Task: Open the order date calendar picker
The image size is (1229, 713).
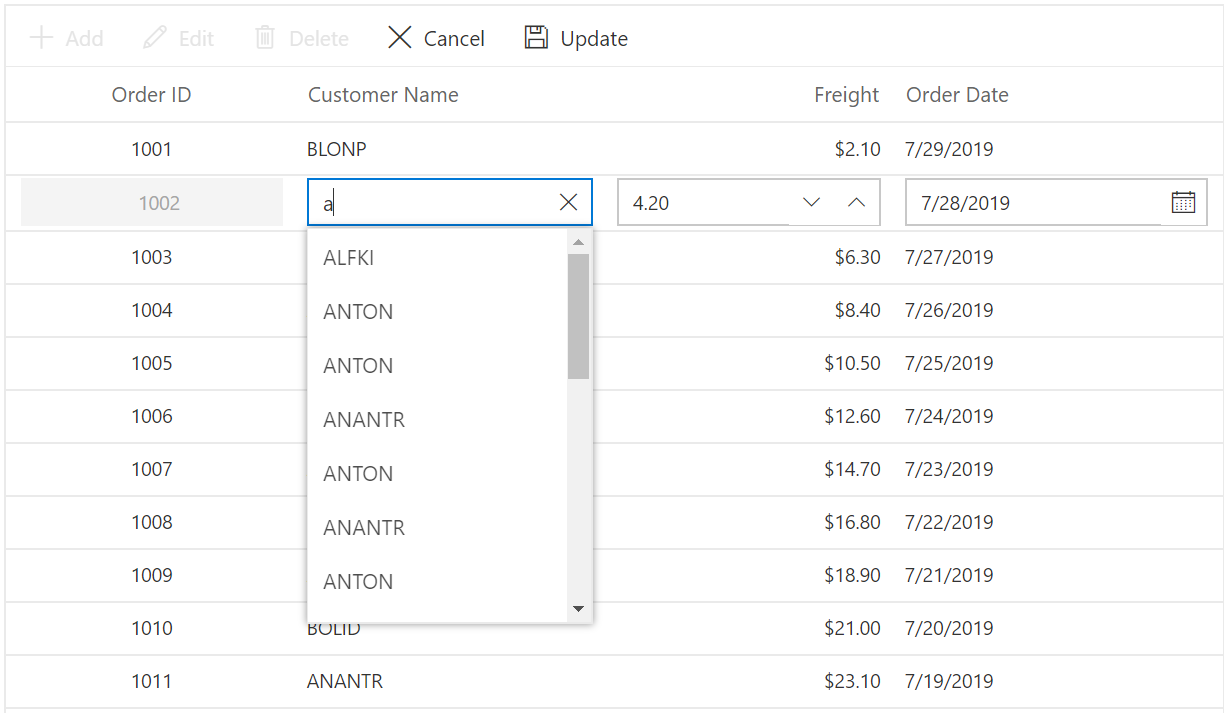Action: click(x=1183, y=203)
